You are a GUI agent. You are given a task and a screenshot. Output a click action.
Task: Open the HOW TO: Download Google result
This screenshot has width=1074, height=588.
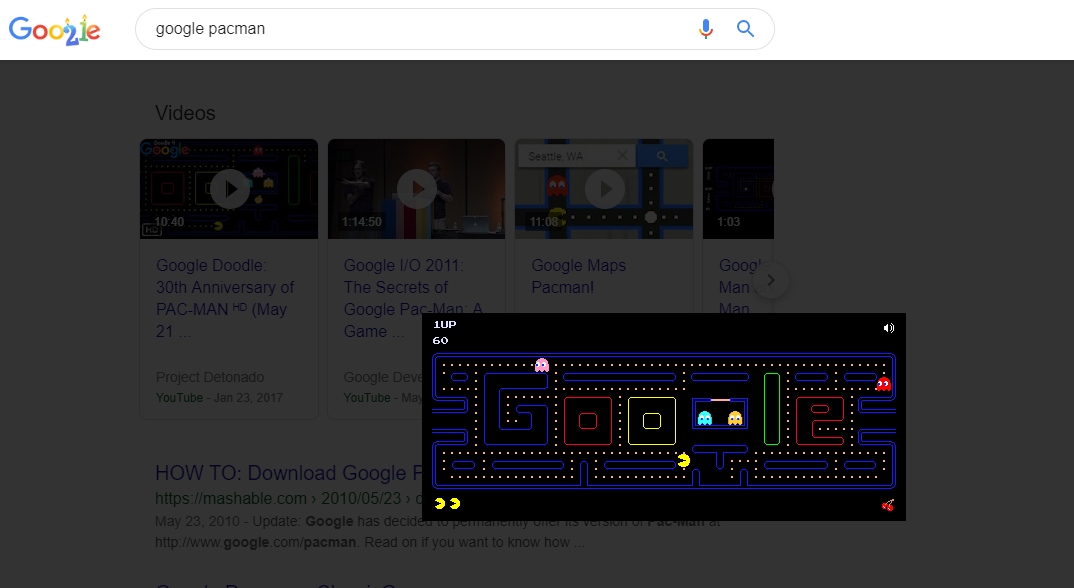pyautogui.click(x=288, y=473)
